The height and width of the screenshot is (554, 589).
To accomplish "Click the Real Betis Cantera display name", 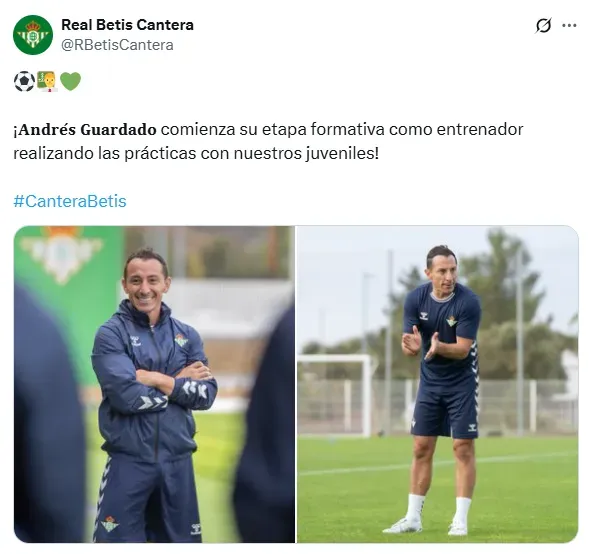I will point(127,25).
